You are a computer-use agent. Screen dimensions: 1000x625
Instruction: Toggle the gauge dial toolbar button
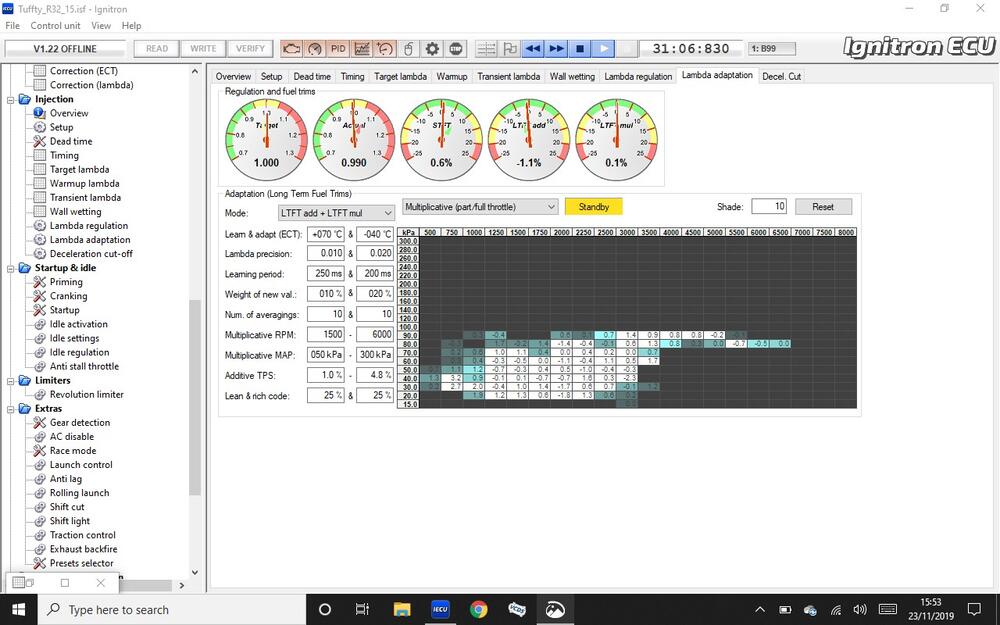pos(315,48)
